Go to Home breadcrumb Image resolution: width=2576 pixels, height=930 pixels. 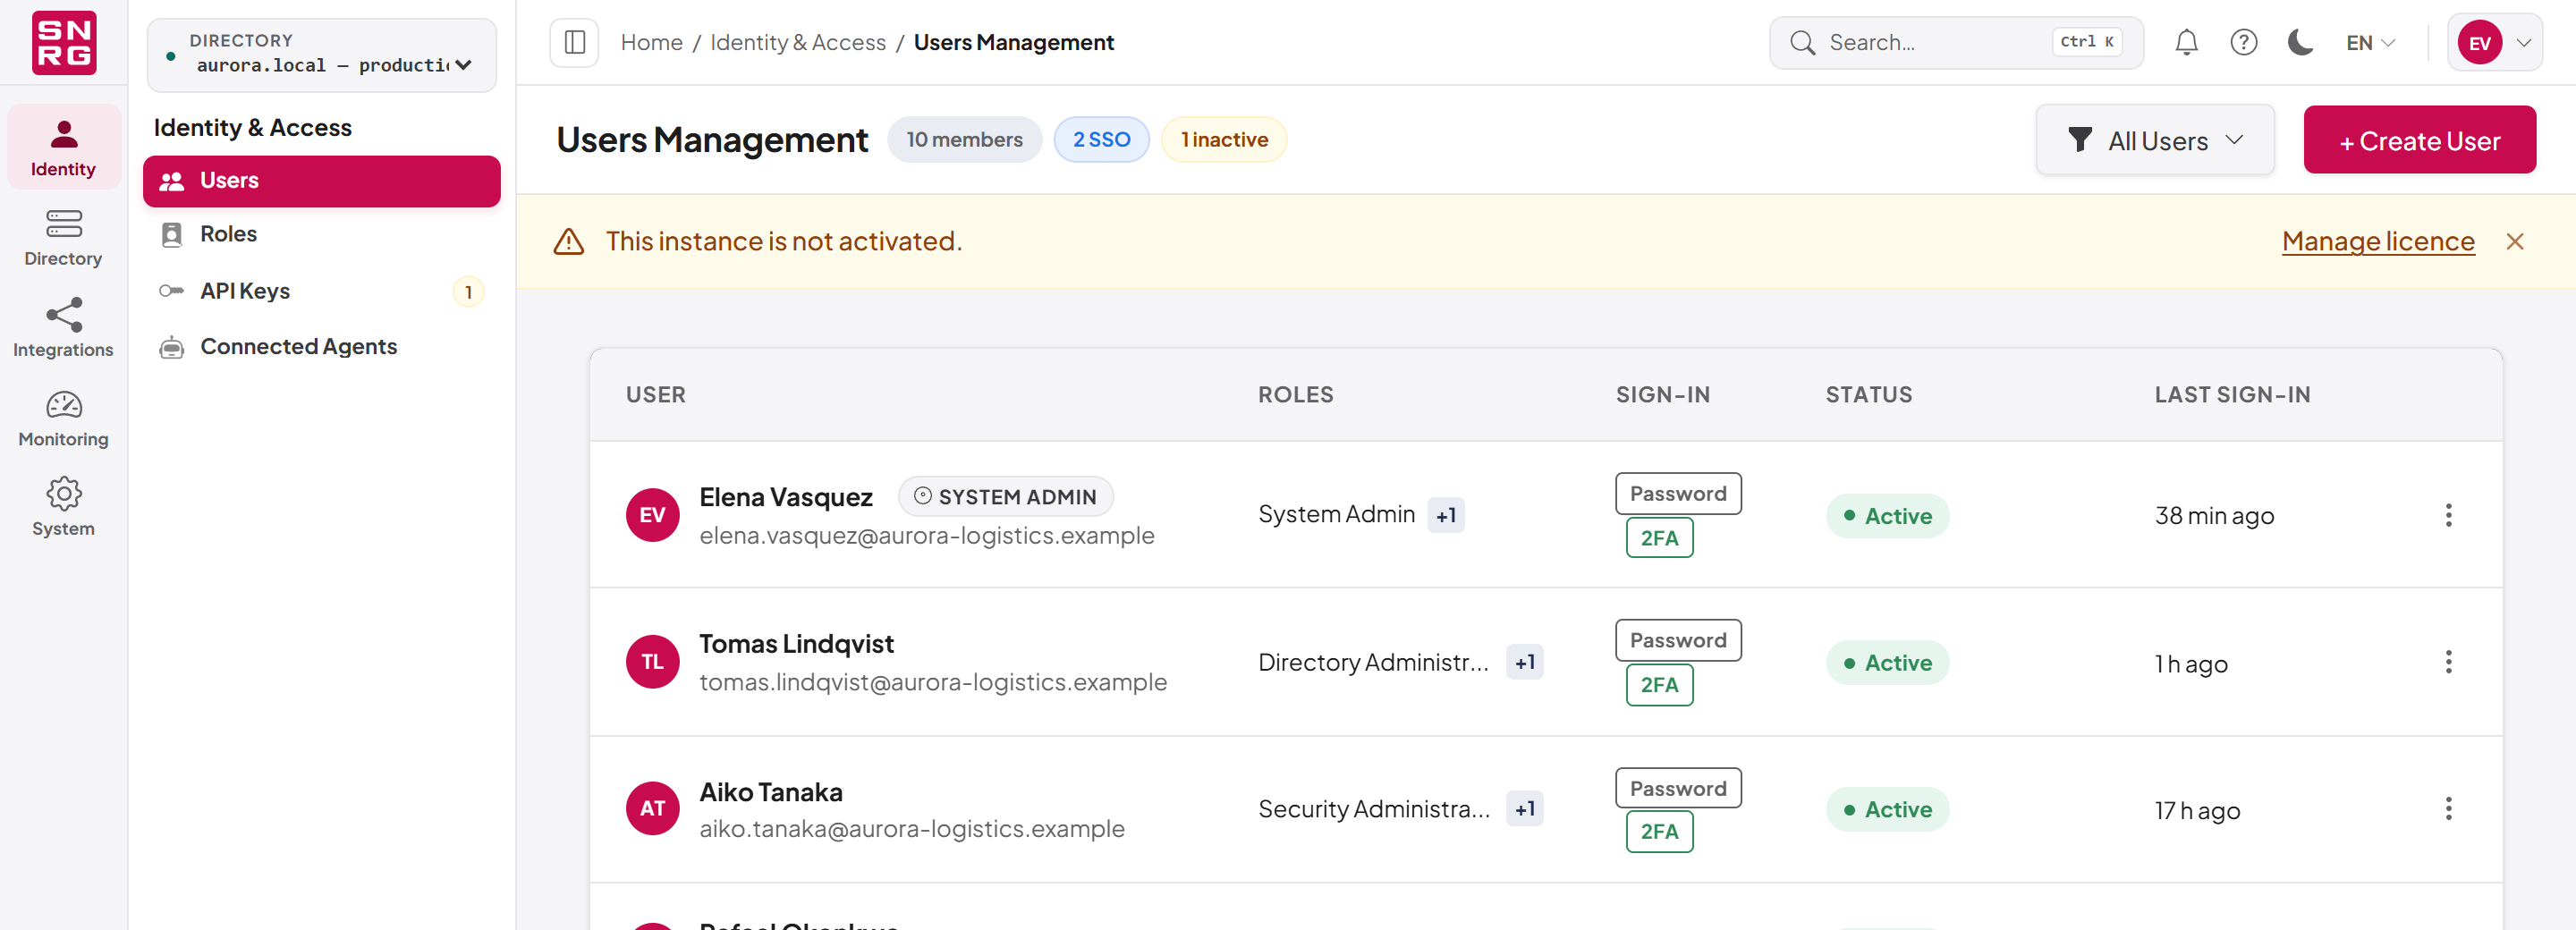point(651,42)
